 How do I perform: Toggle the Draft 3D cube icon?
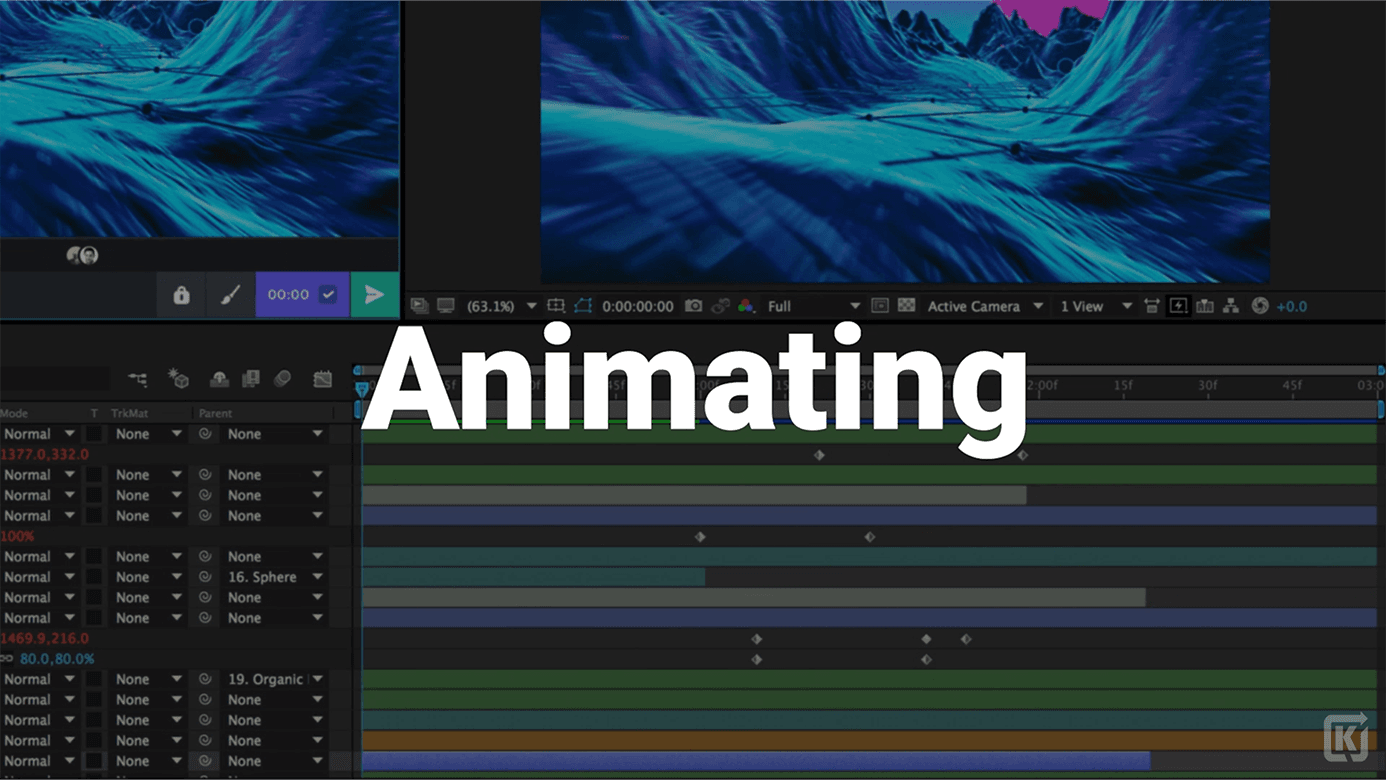pyautogui.click(x=178, y=378)
